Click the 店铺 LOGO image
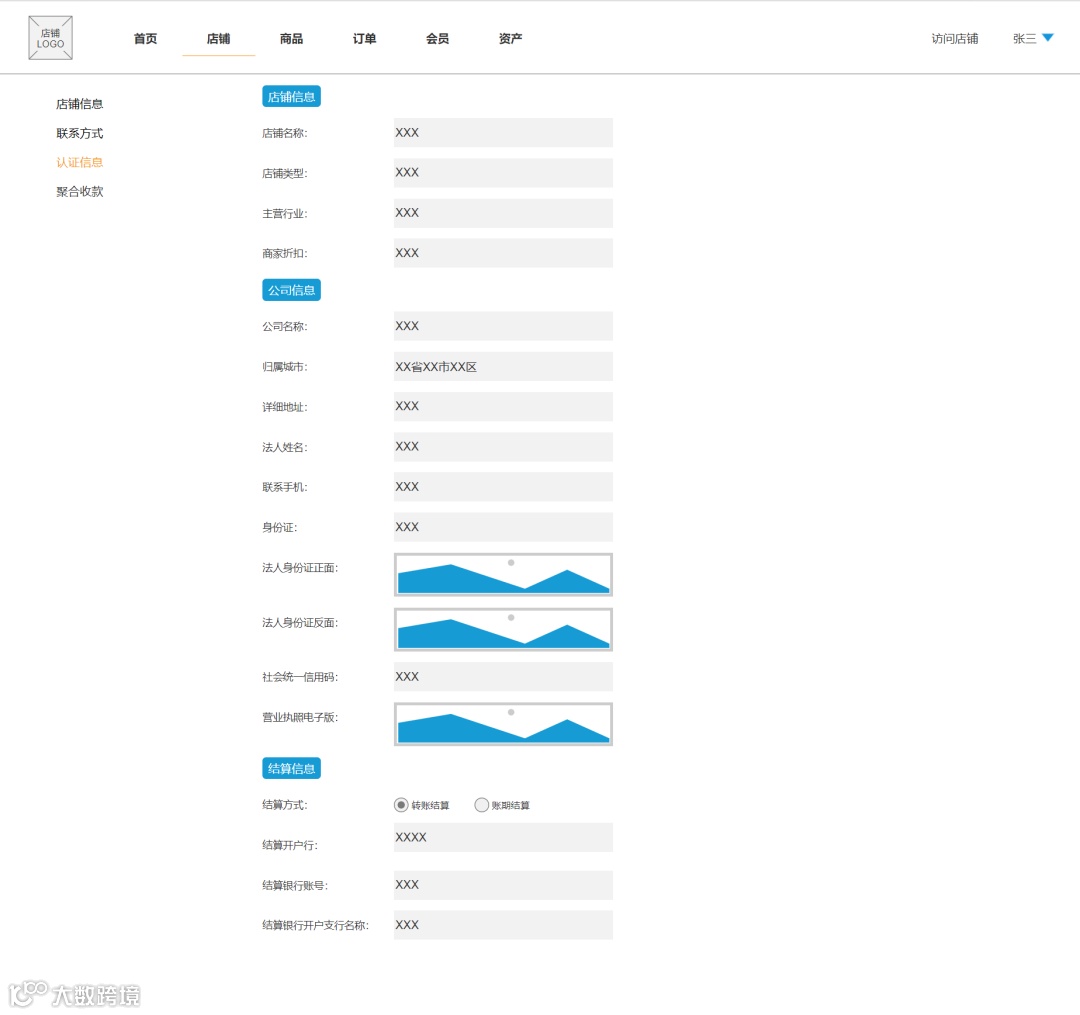 point(50,38)
